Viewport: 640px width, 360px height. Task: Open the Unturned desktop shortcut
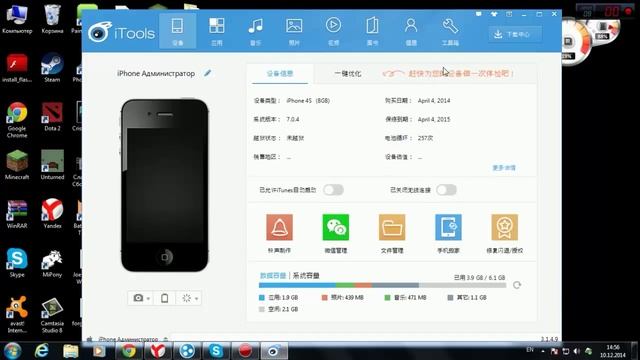pyautogui.click(x=52, y=165)
